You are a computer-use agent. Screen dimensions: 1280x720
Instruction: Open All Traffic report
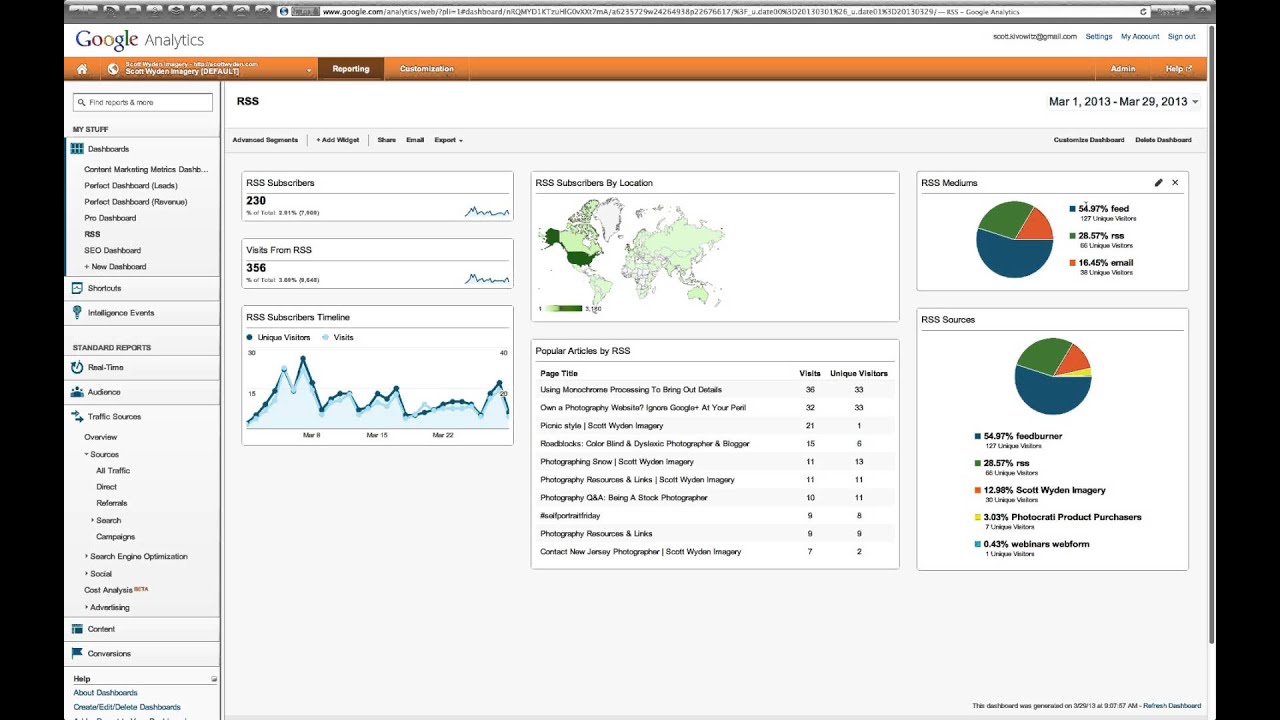click(x=113, y=470)
